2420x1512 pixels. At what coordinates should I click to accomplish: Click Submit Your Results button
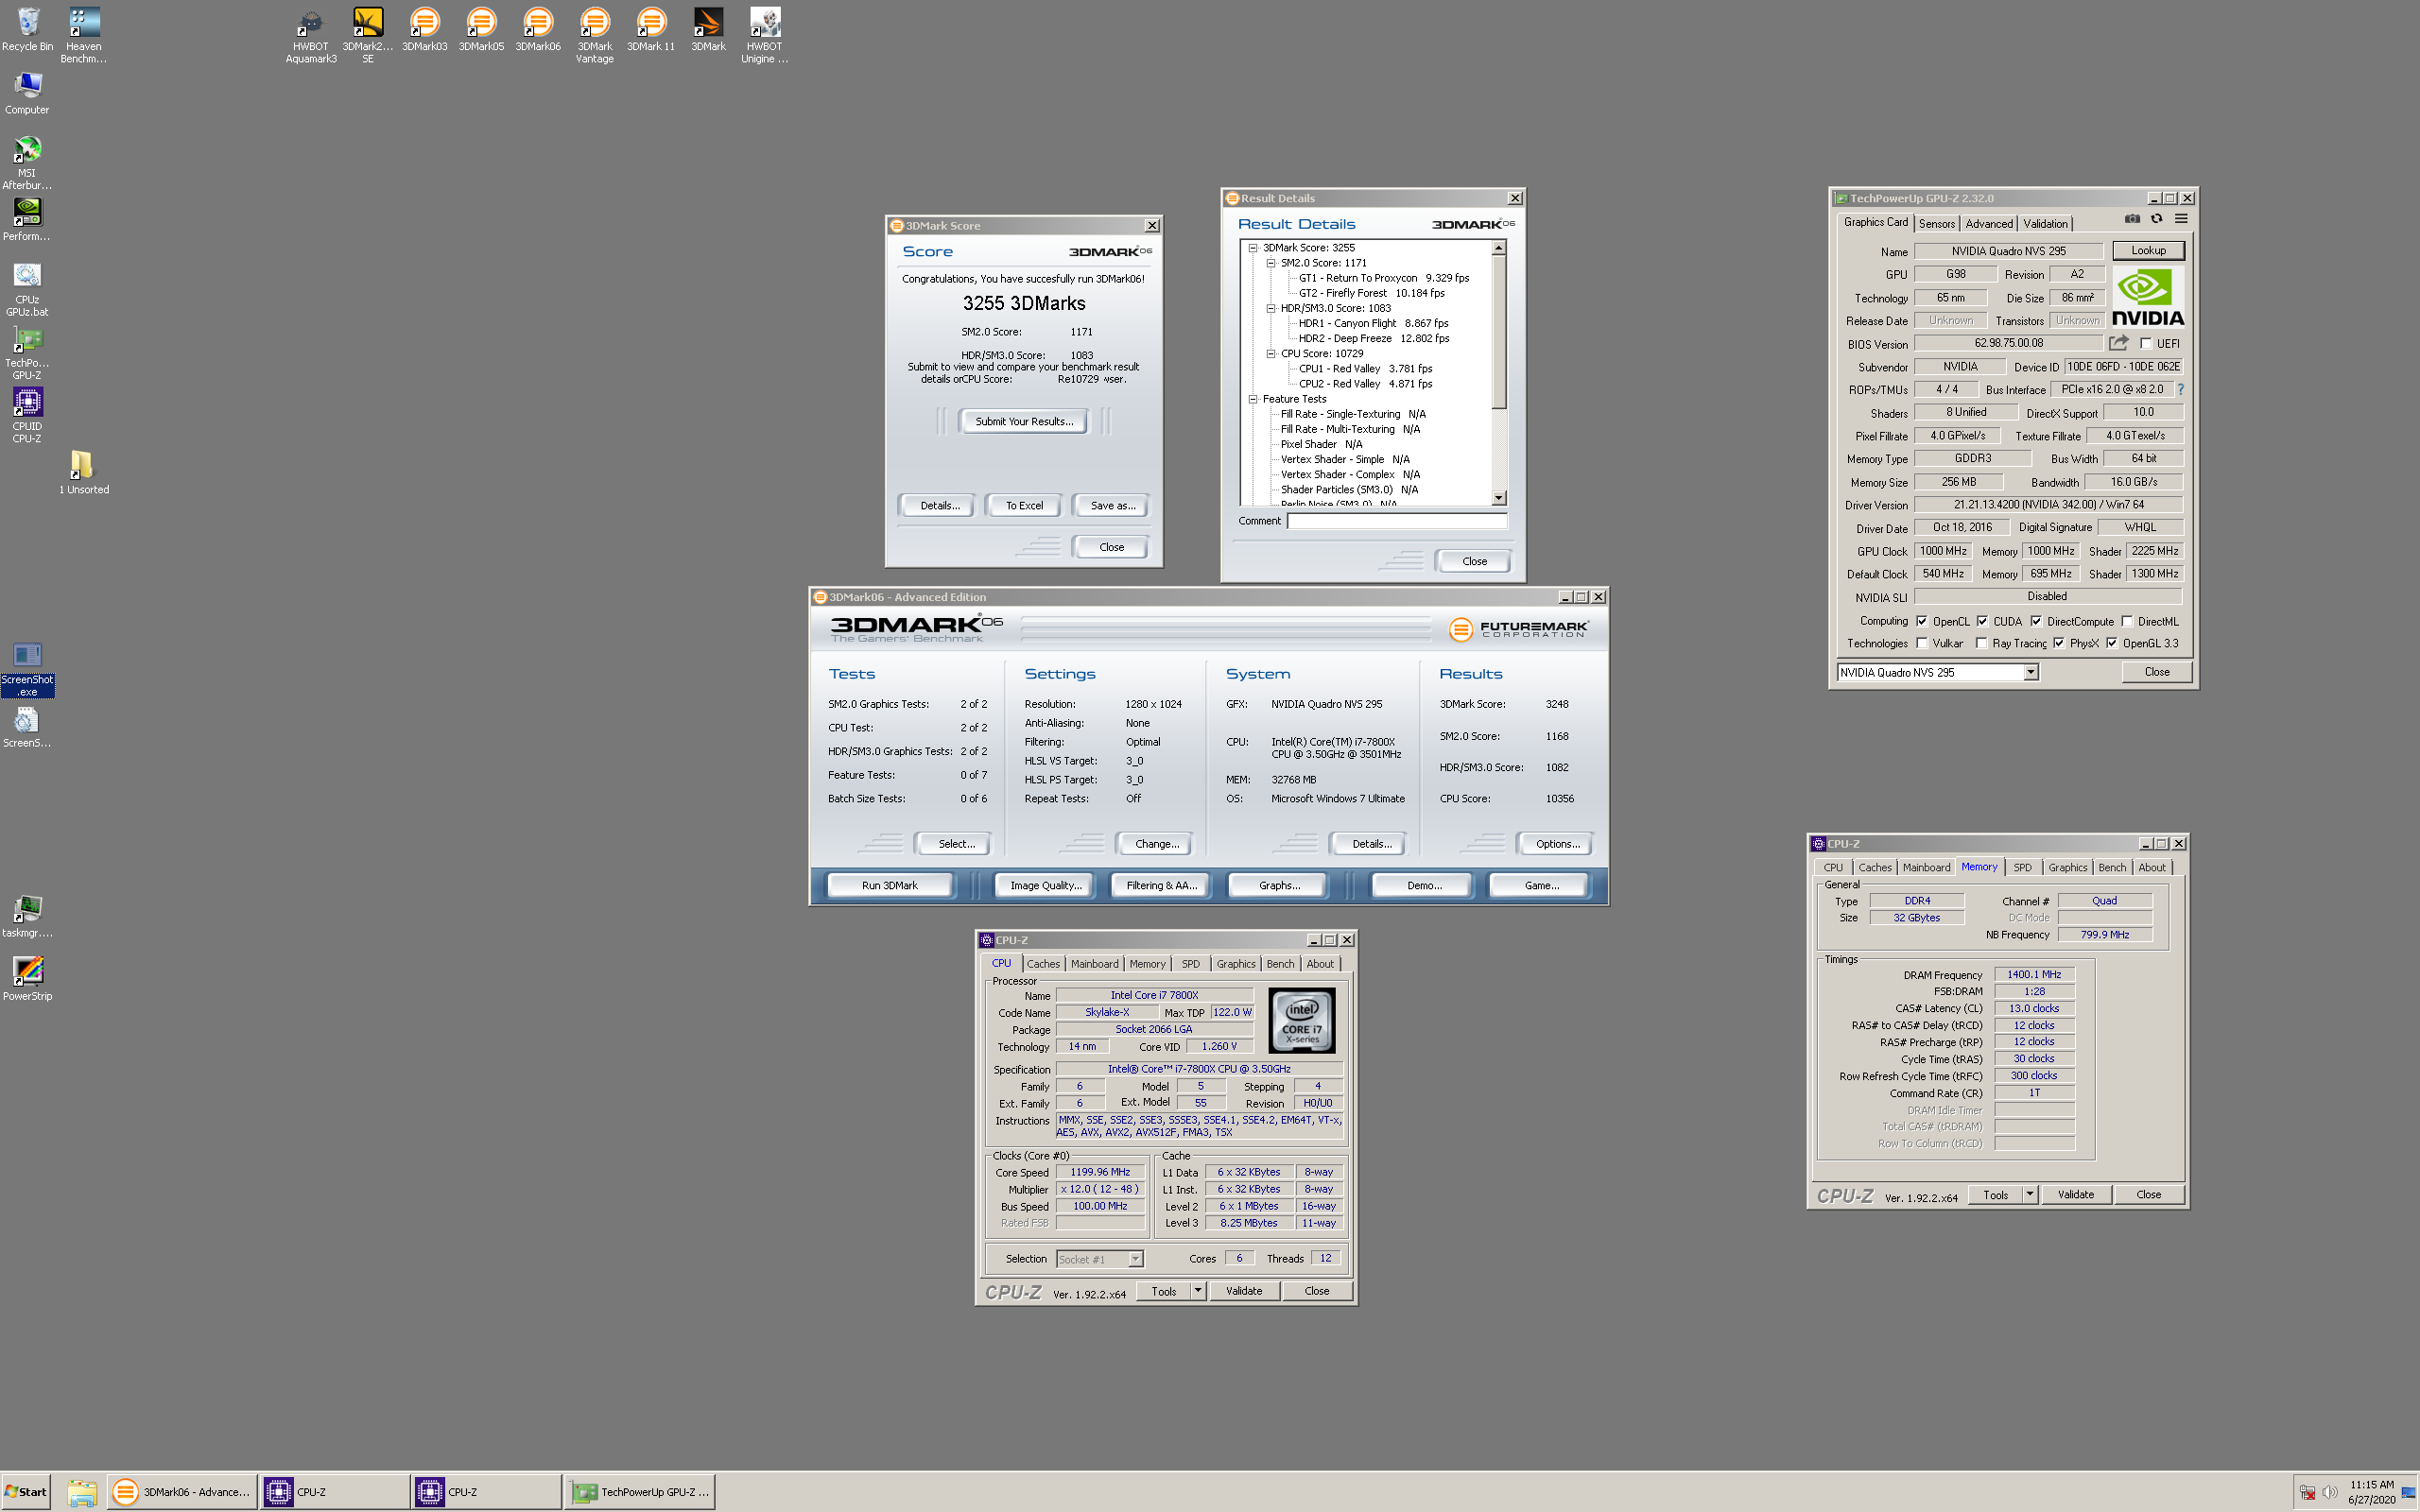1024,422
